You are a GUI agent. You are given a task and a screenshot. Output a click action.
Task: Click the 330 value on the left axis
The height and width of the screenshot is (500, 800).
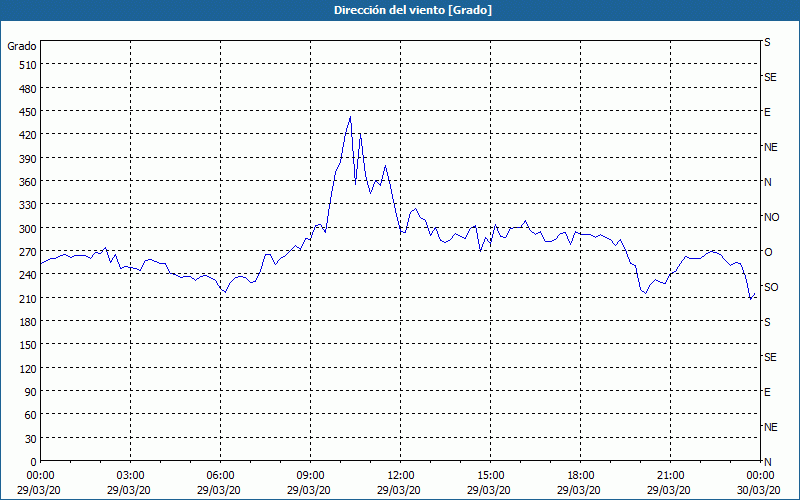pos(29,205)
